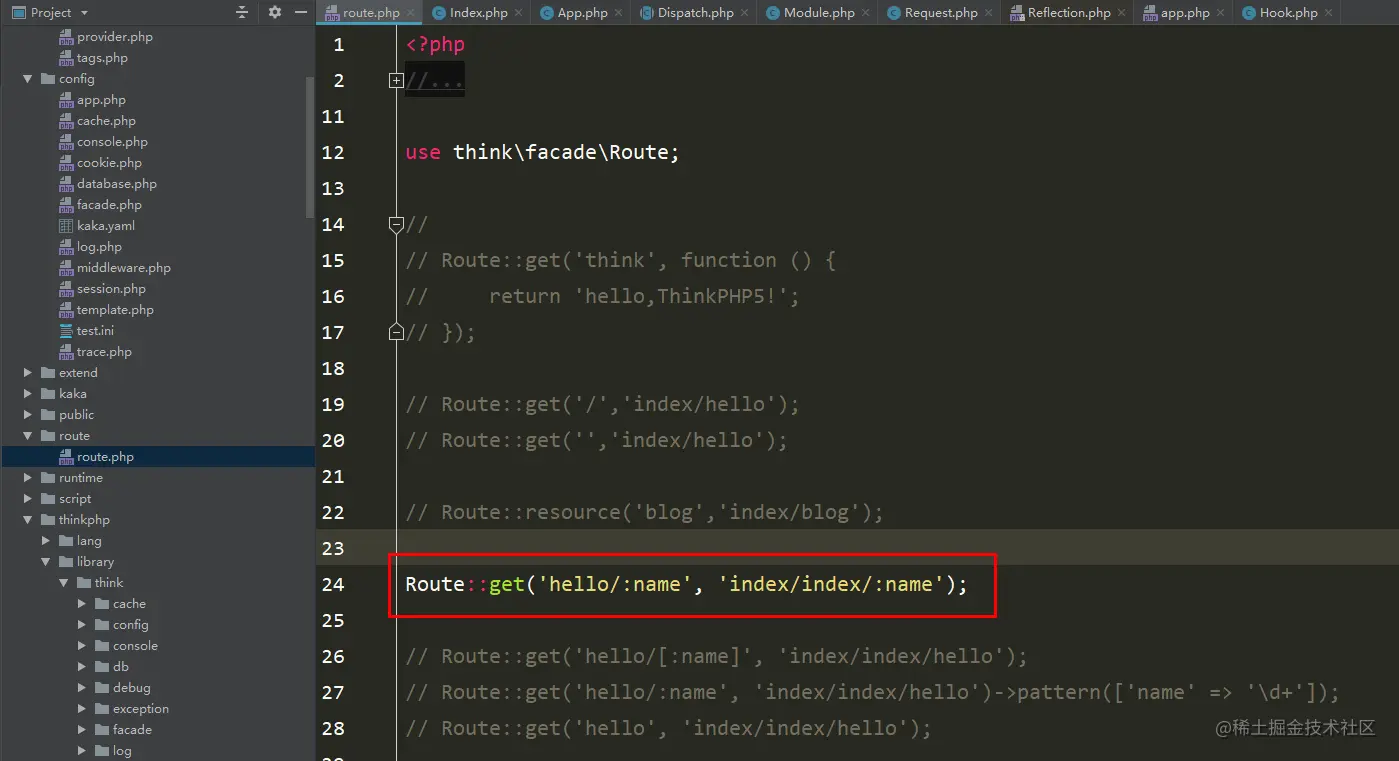This screenshot has height=761, width=1399.
Task: Close the Index.php editor tab
Action: tap(519, 13)
